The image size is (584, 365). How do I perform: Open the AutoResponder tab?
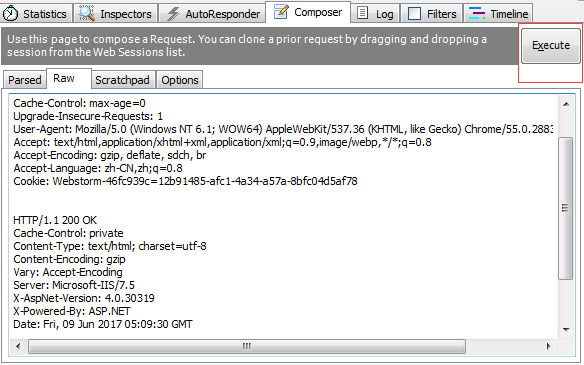pos(212,14)
